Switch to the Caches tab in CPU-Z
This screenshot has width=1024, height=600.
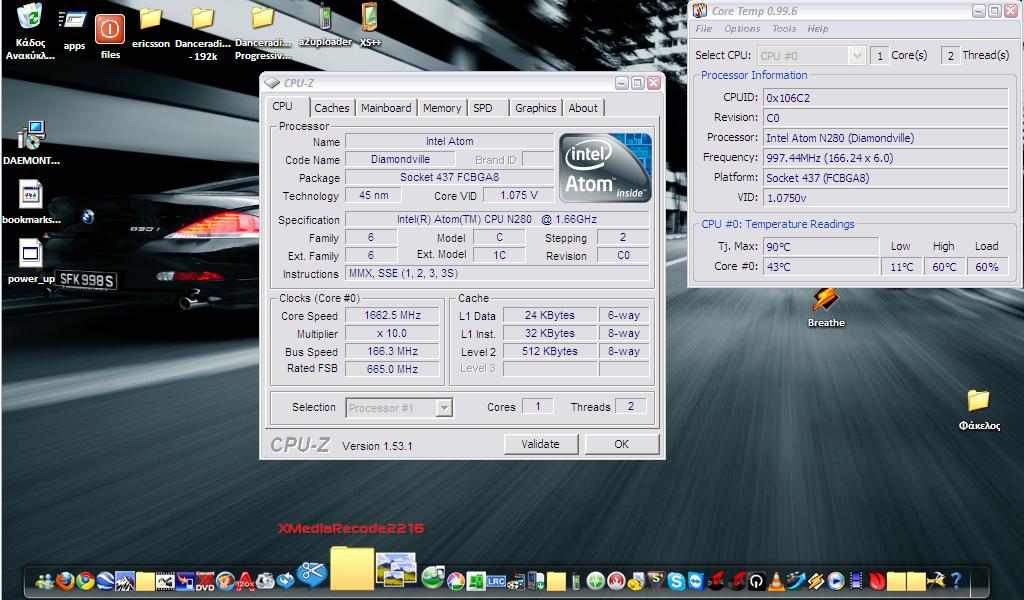pos(332,108)
